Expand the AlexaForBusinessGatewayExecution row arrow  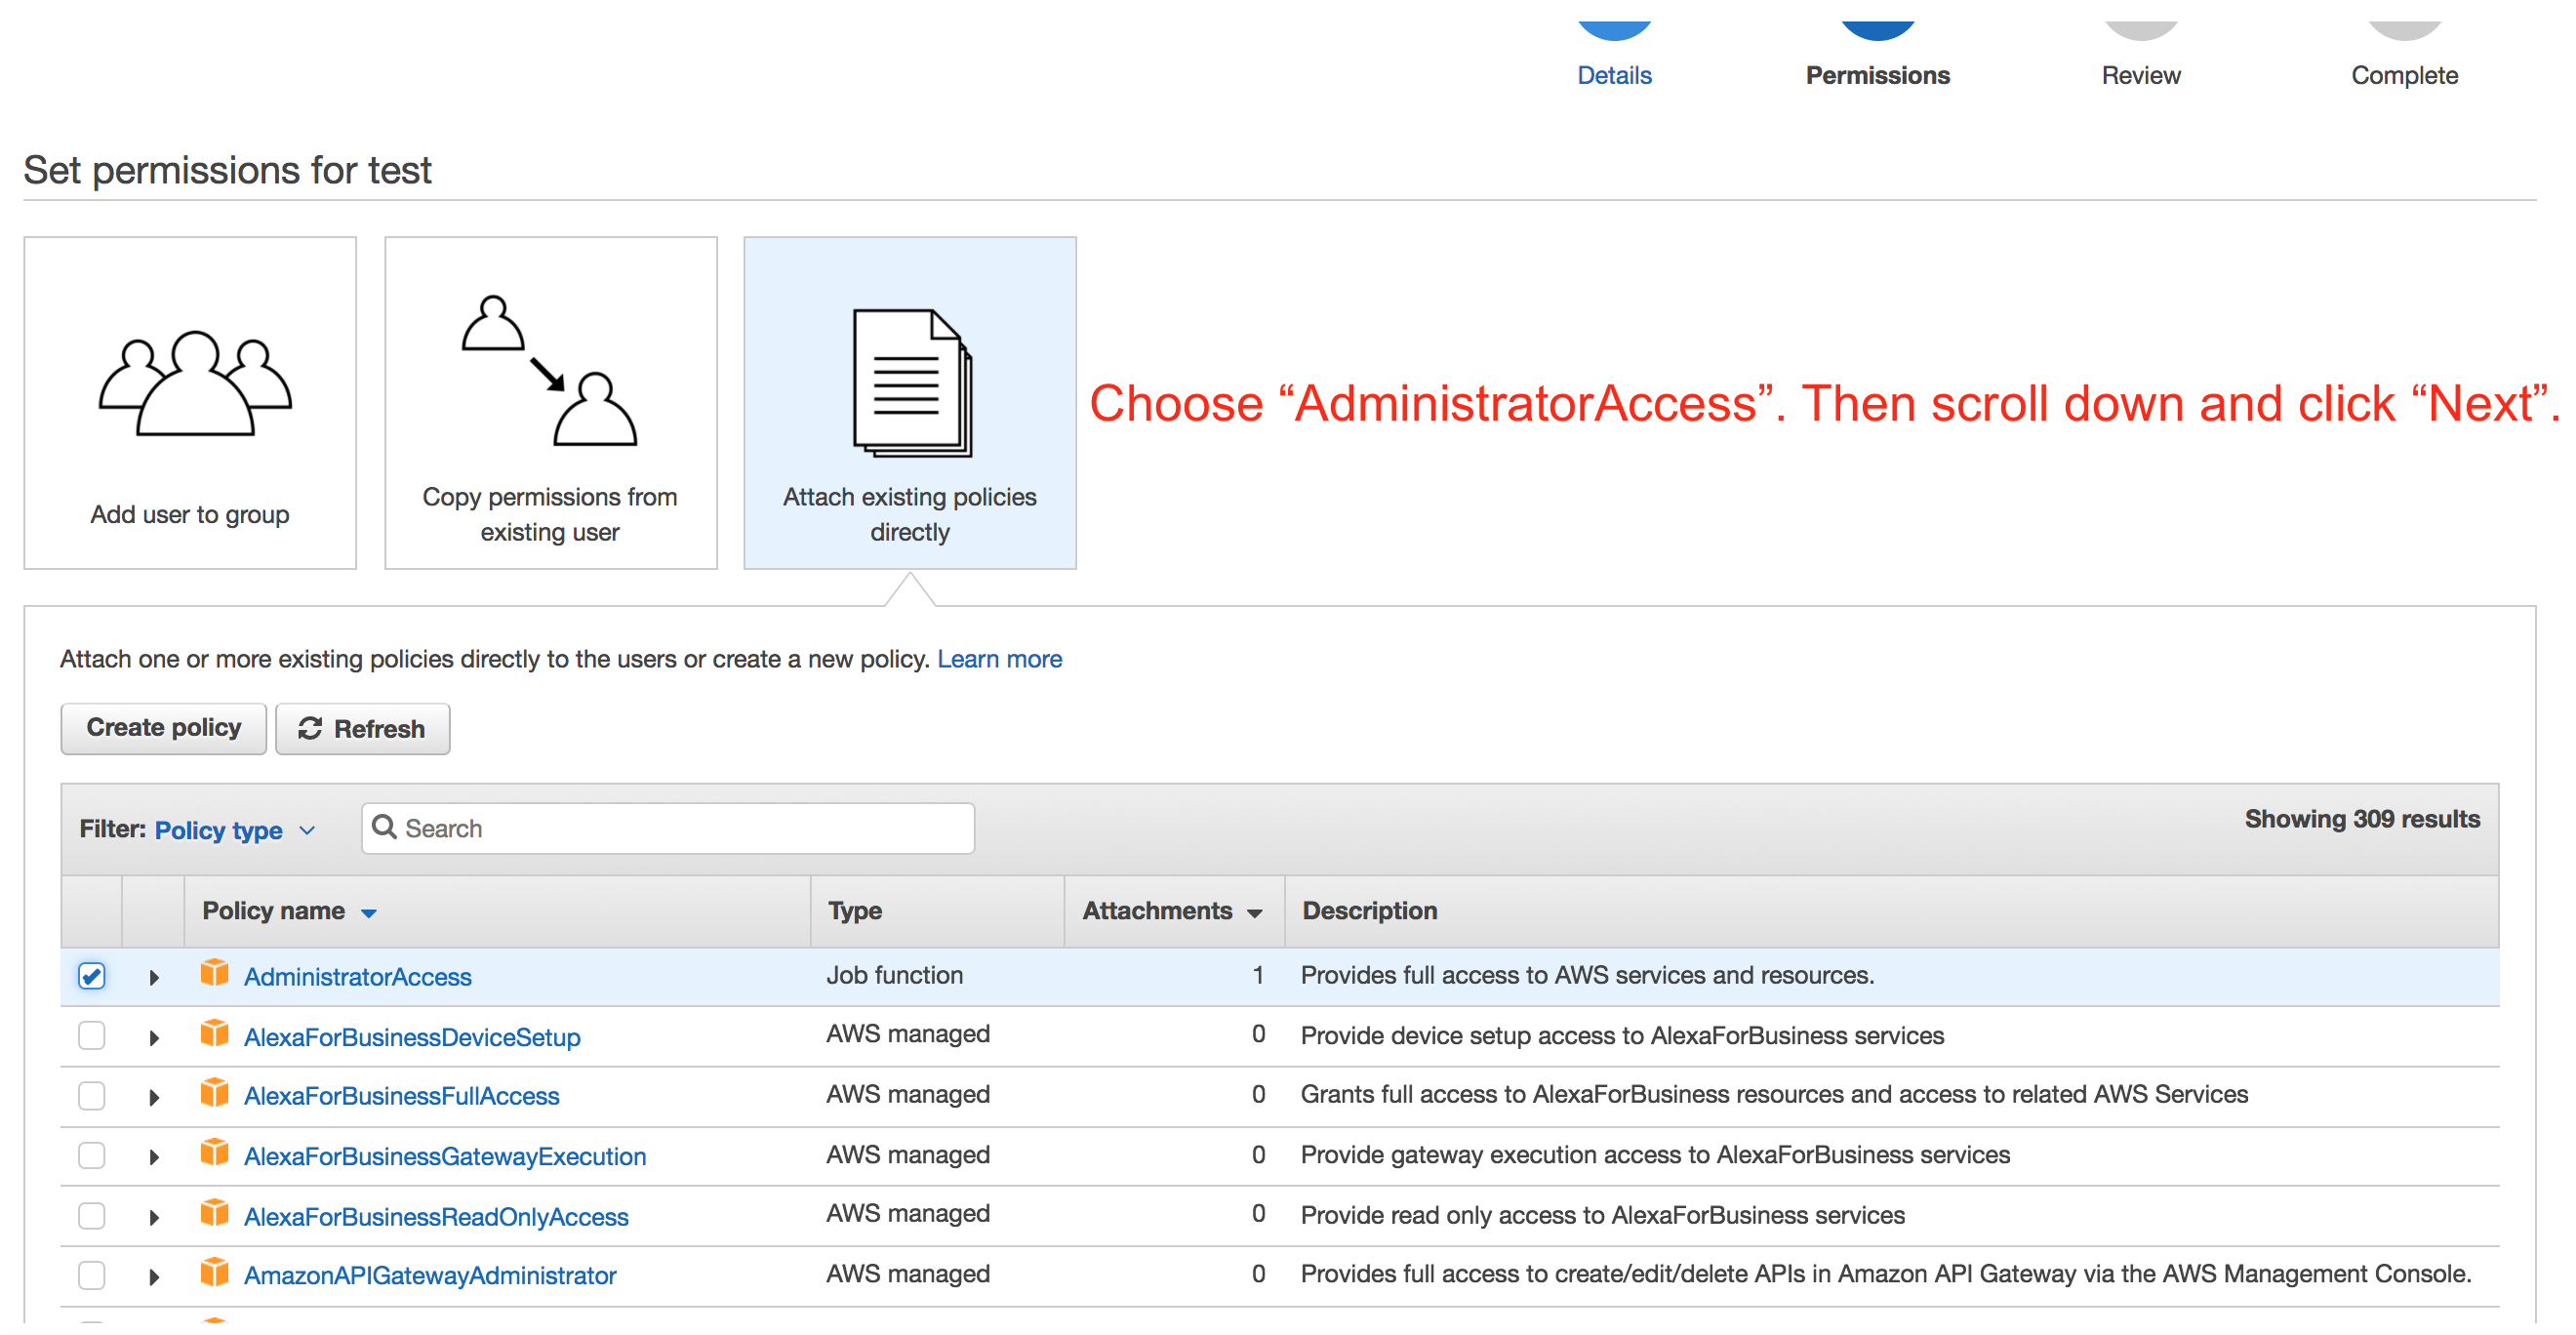click(x=154, y=1157)
